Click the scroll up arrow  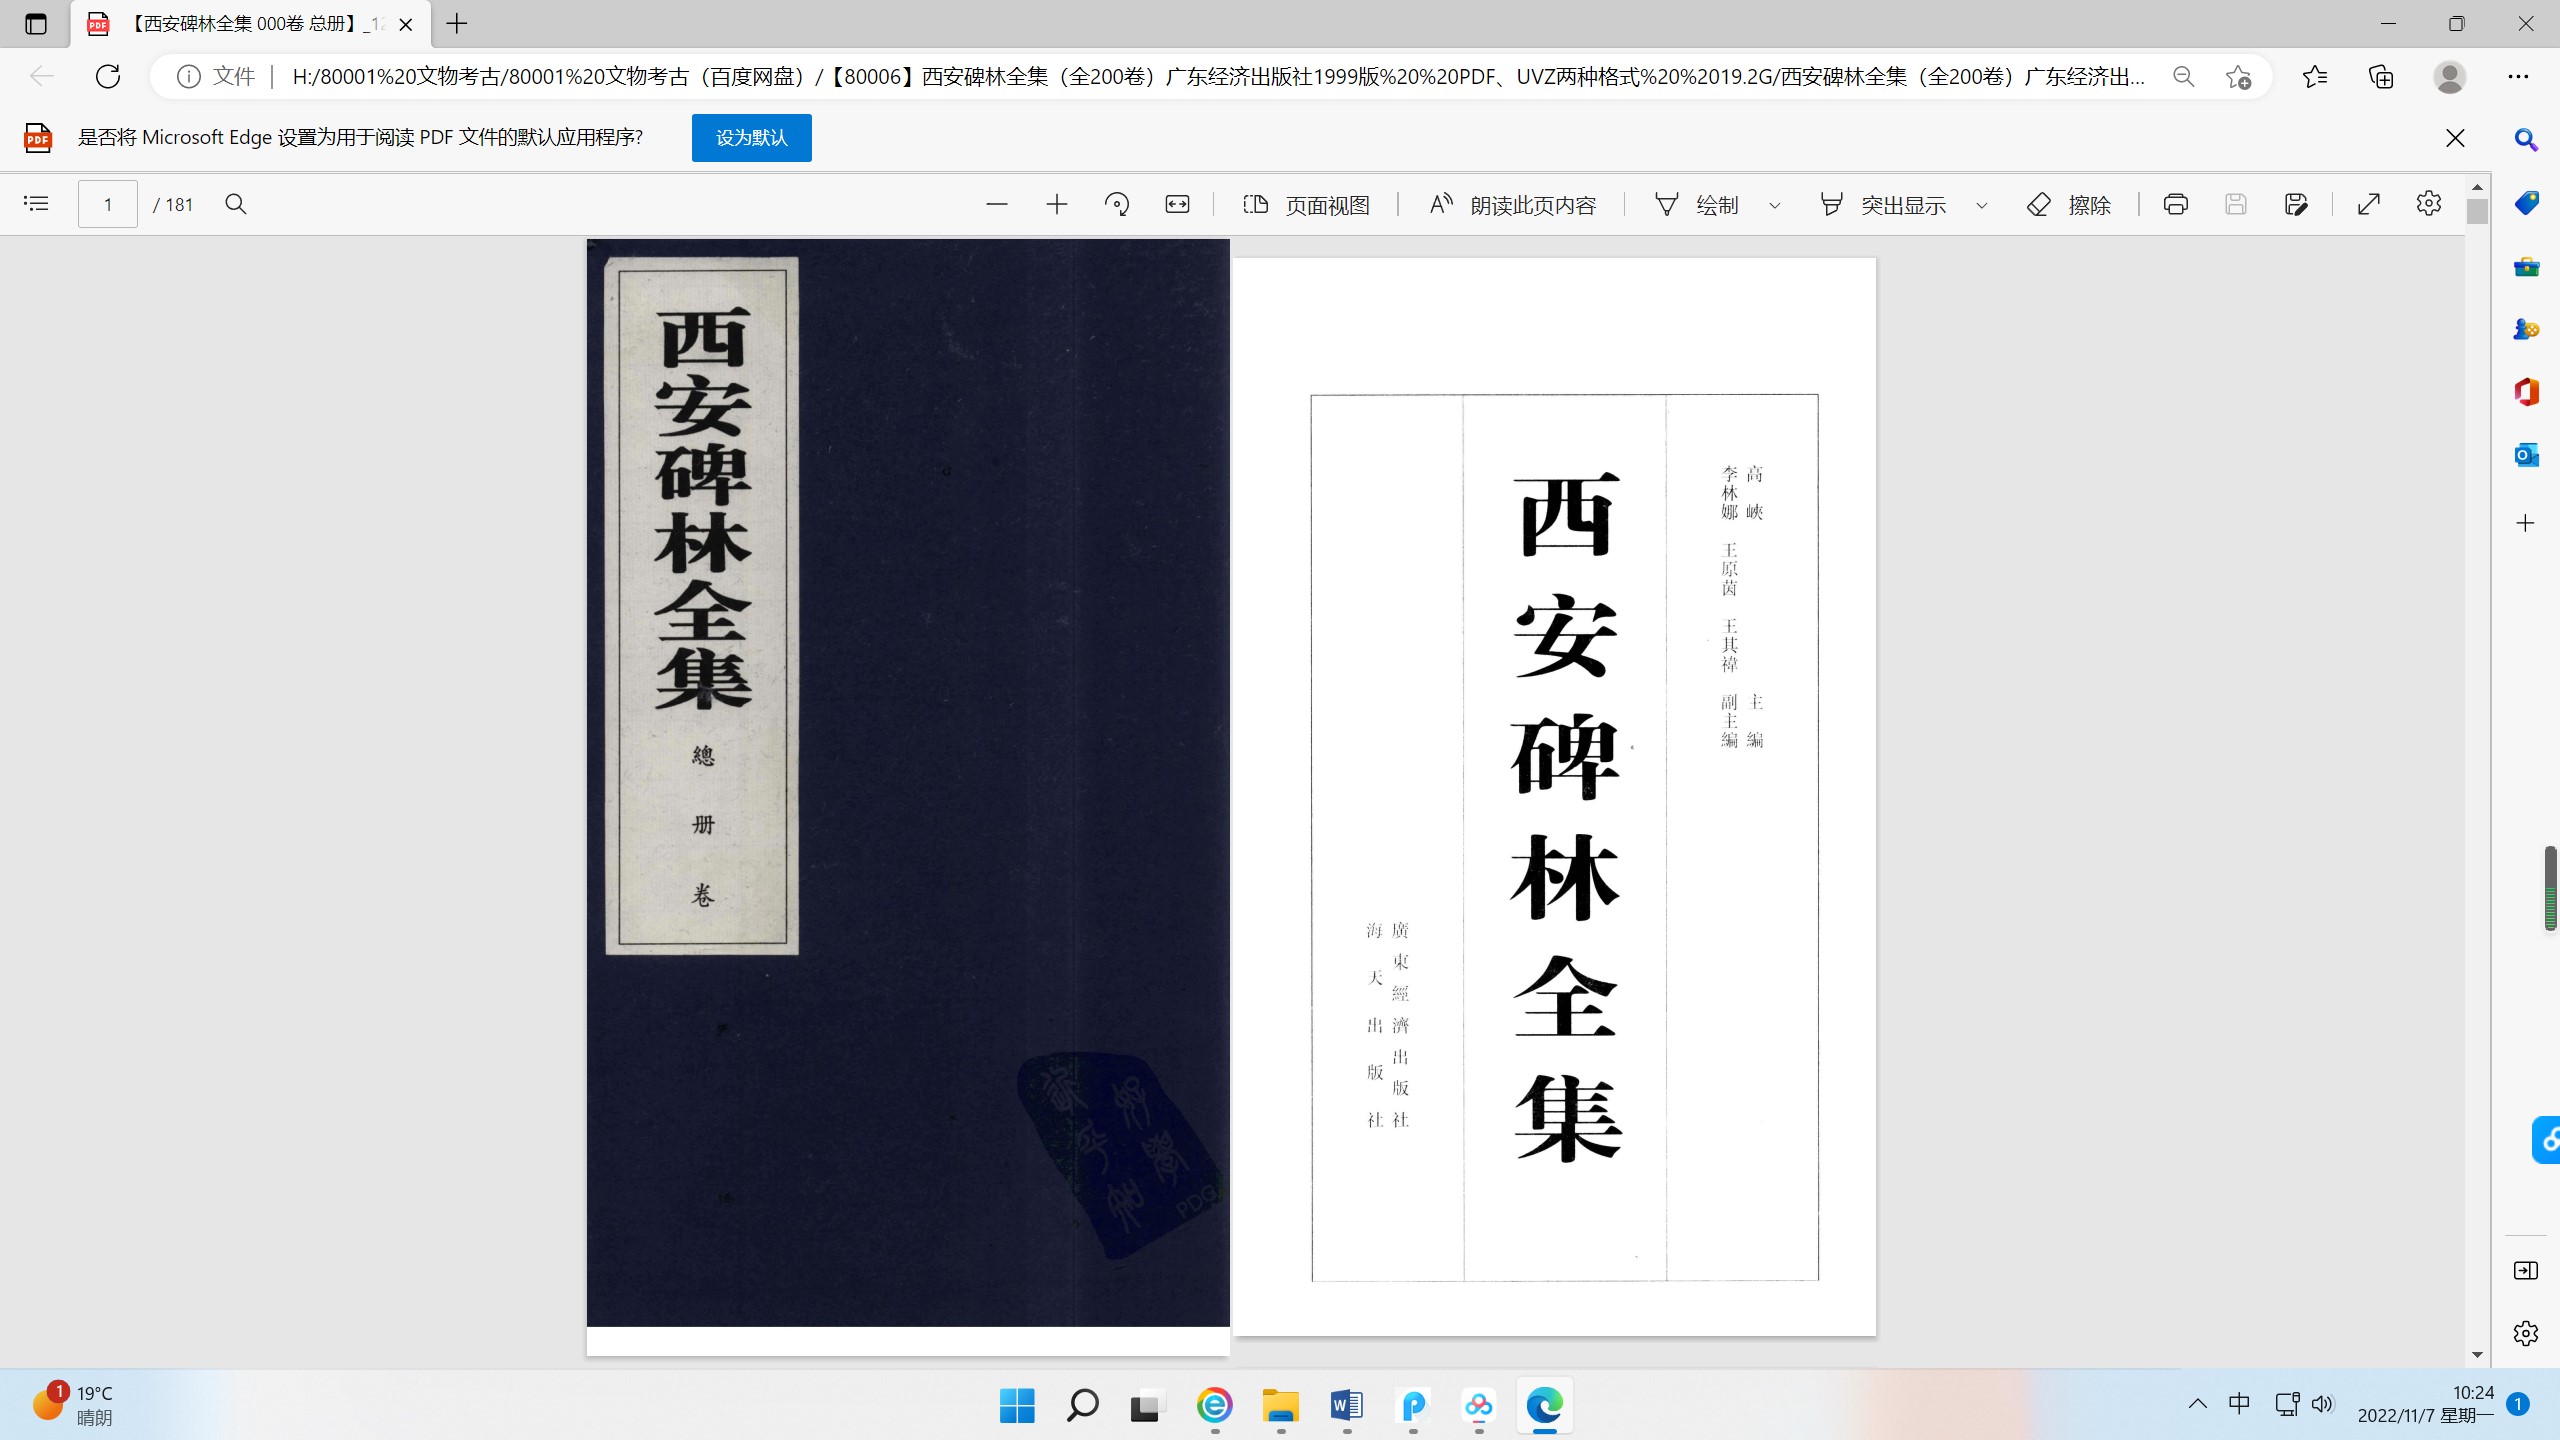click(2477, 188)
